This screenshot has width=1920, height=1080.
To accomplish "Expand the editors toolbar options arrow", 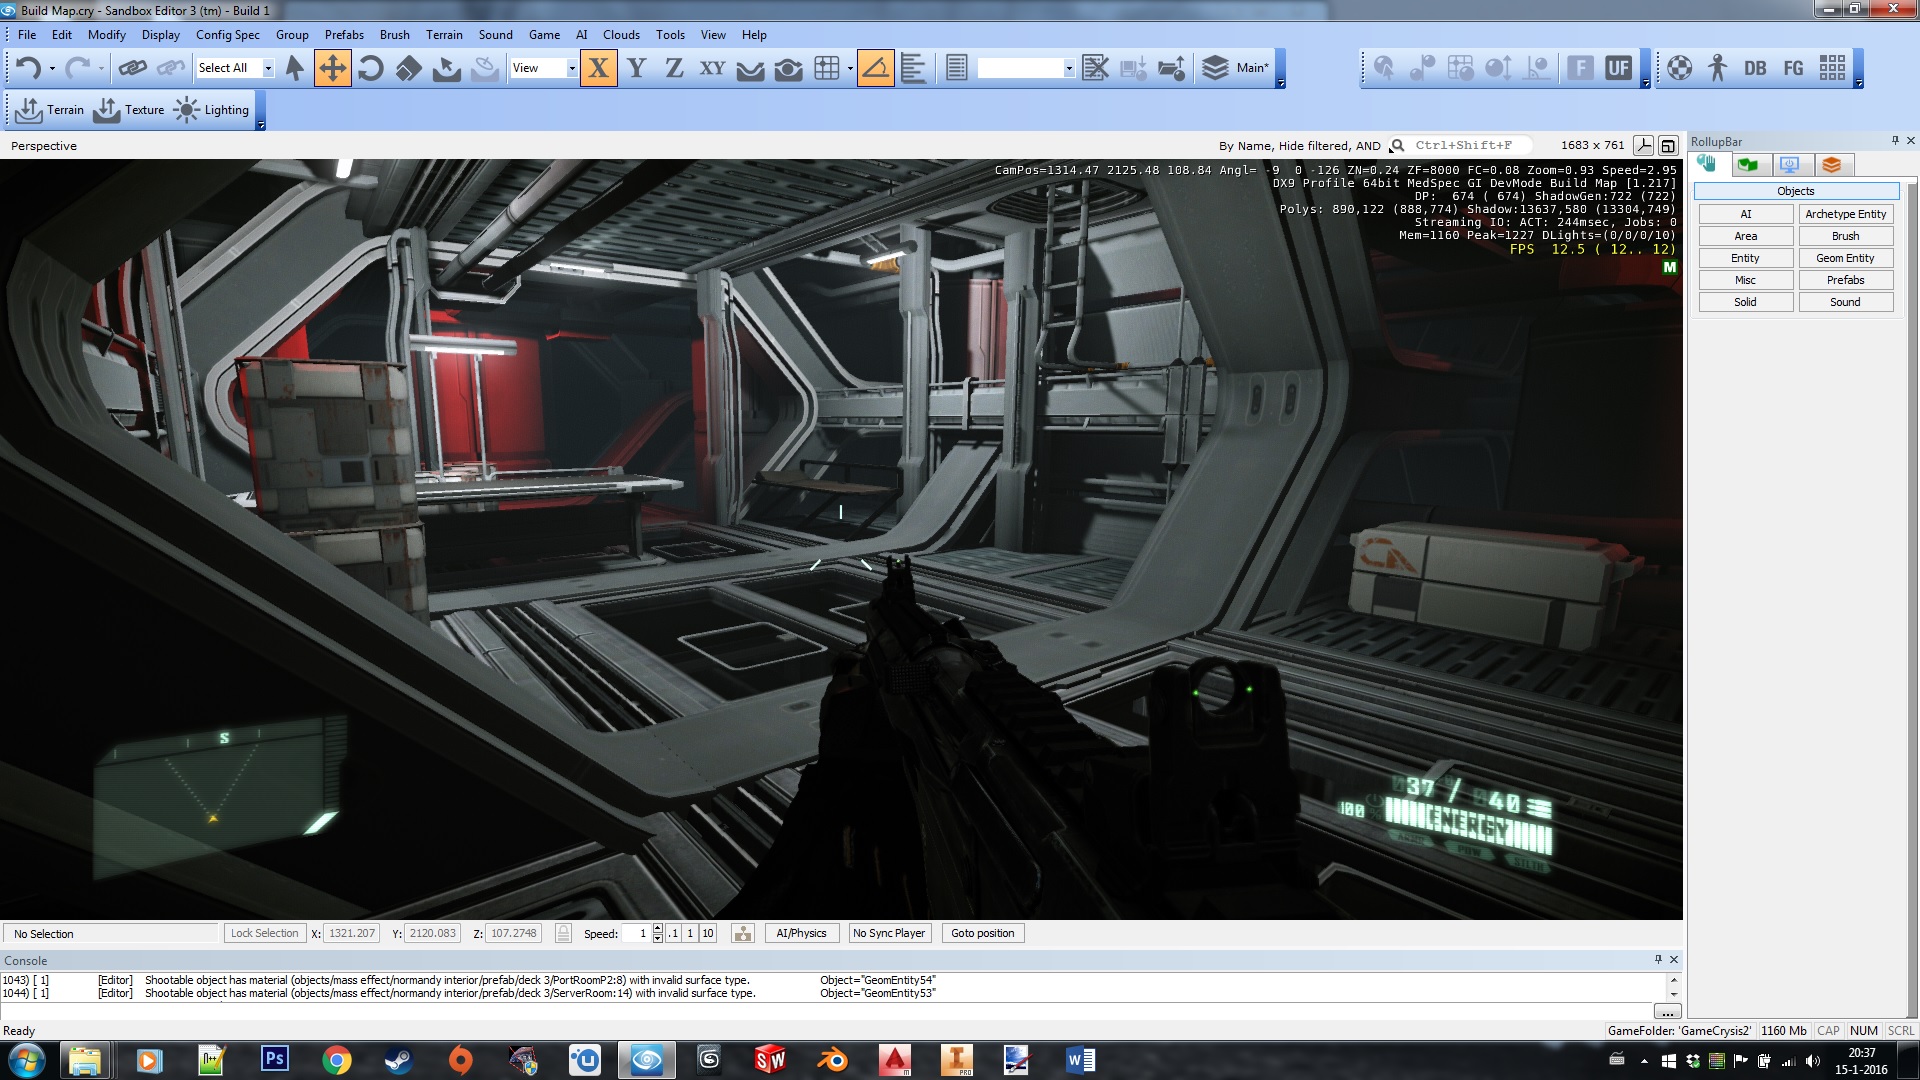I will click(x=1859, y=83).
